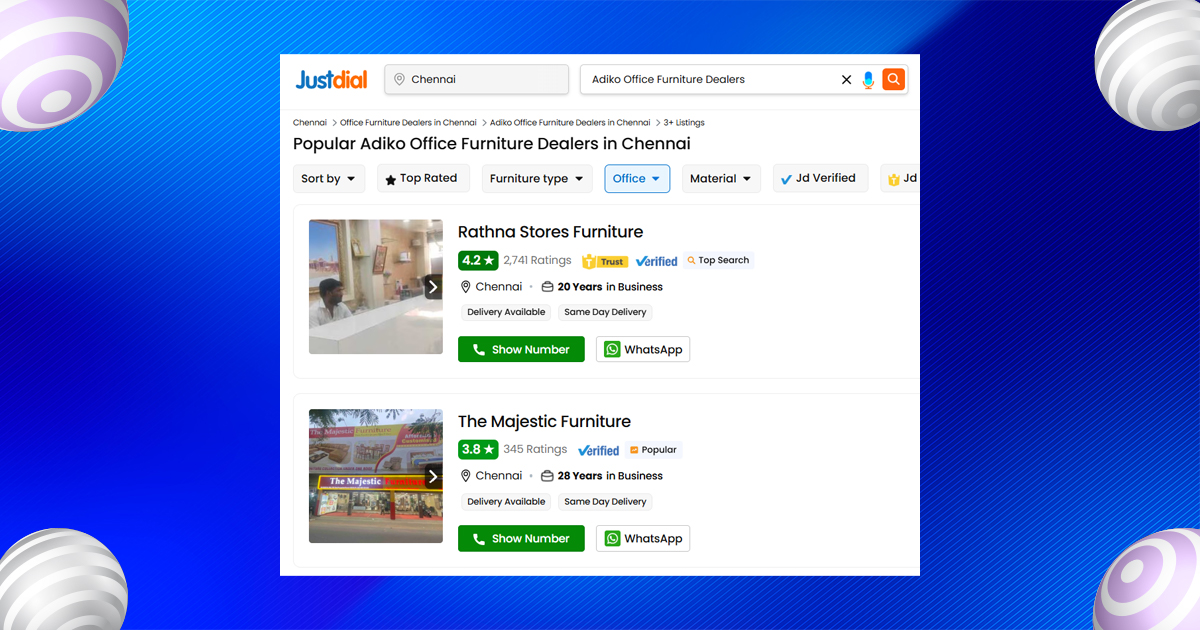
Task: Open the Sort by dropdown
Action: (x=329, y=179)
